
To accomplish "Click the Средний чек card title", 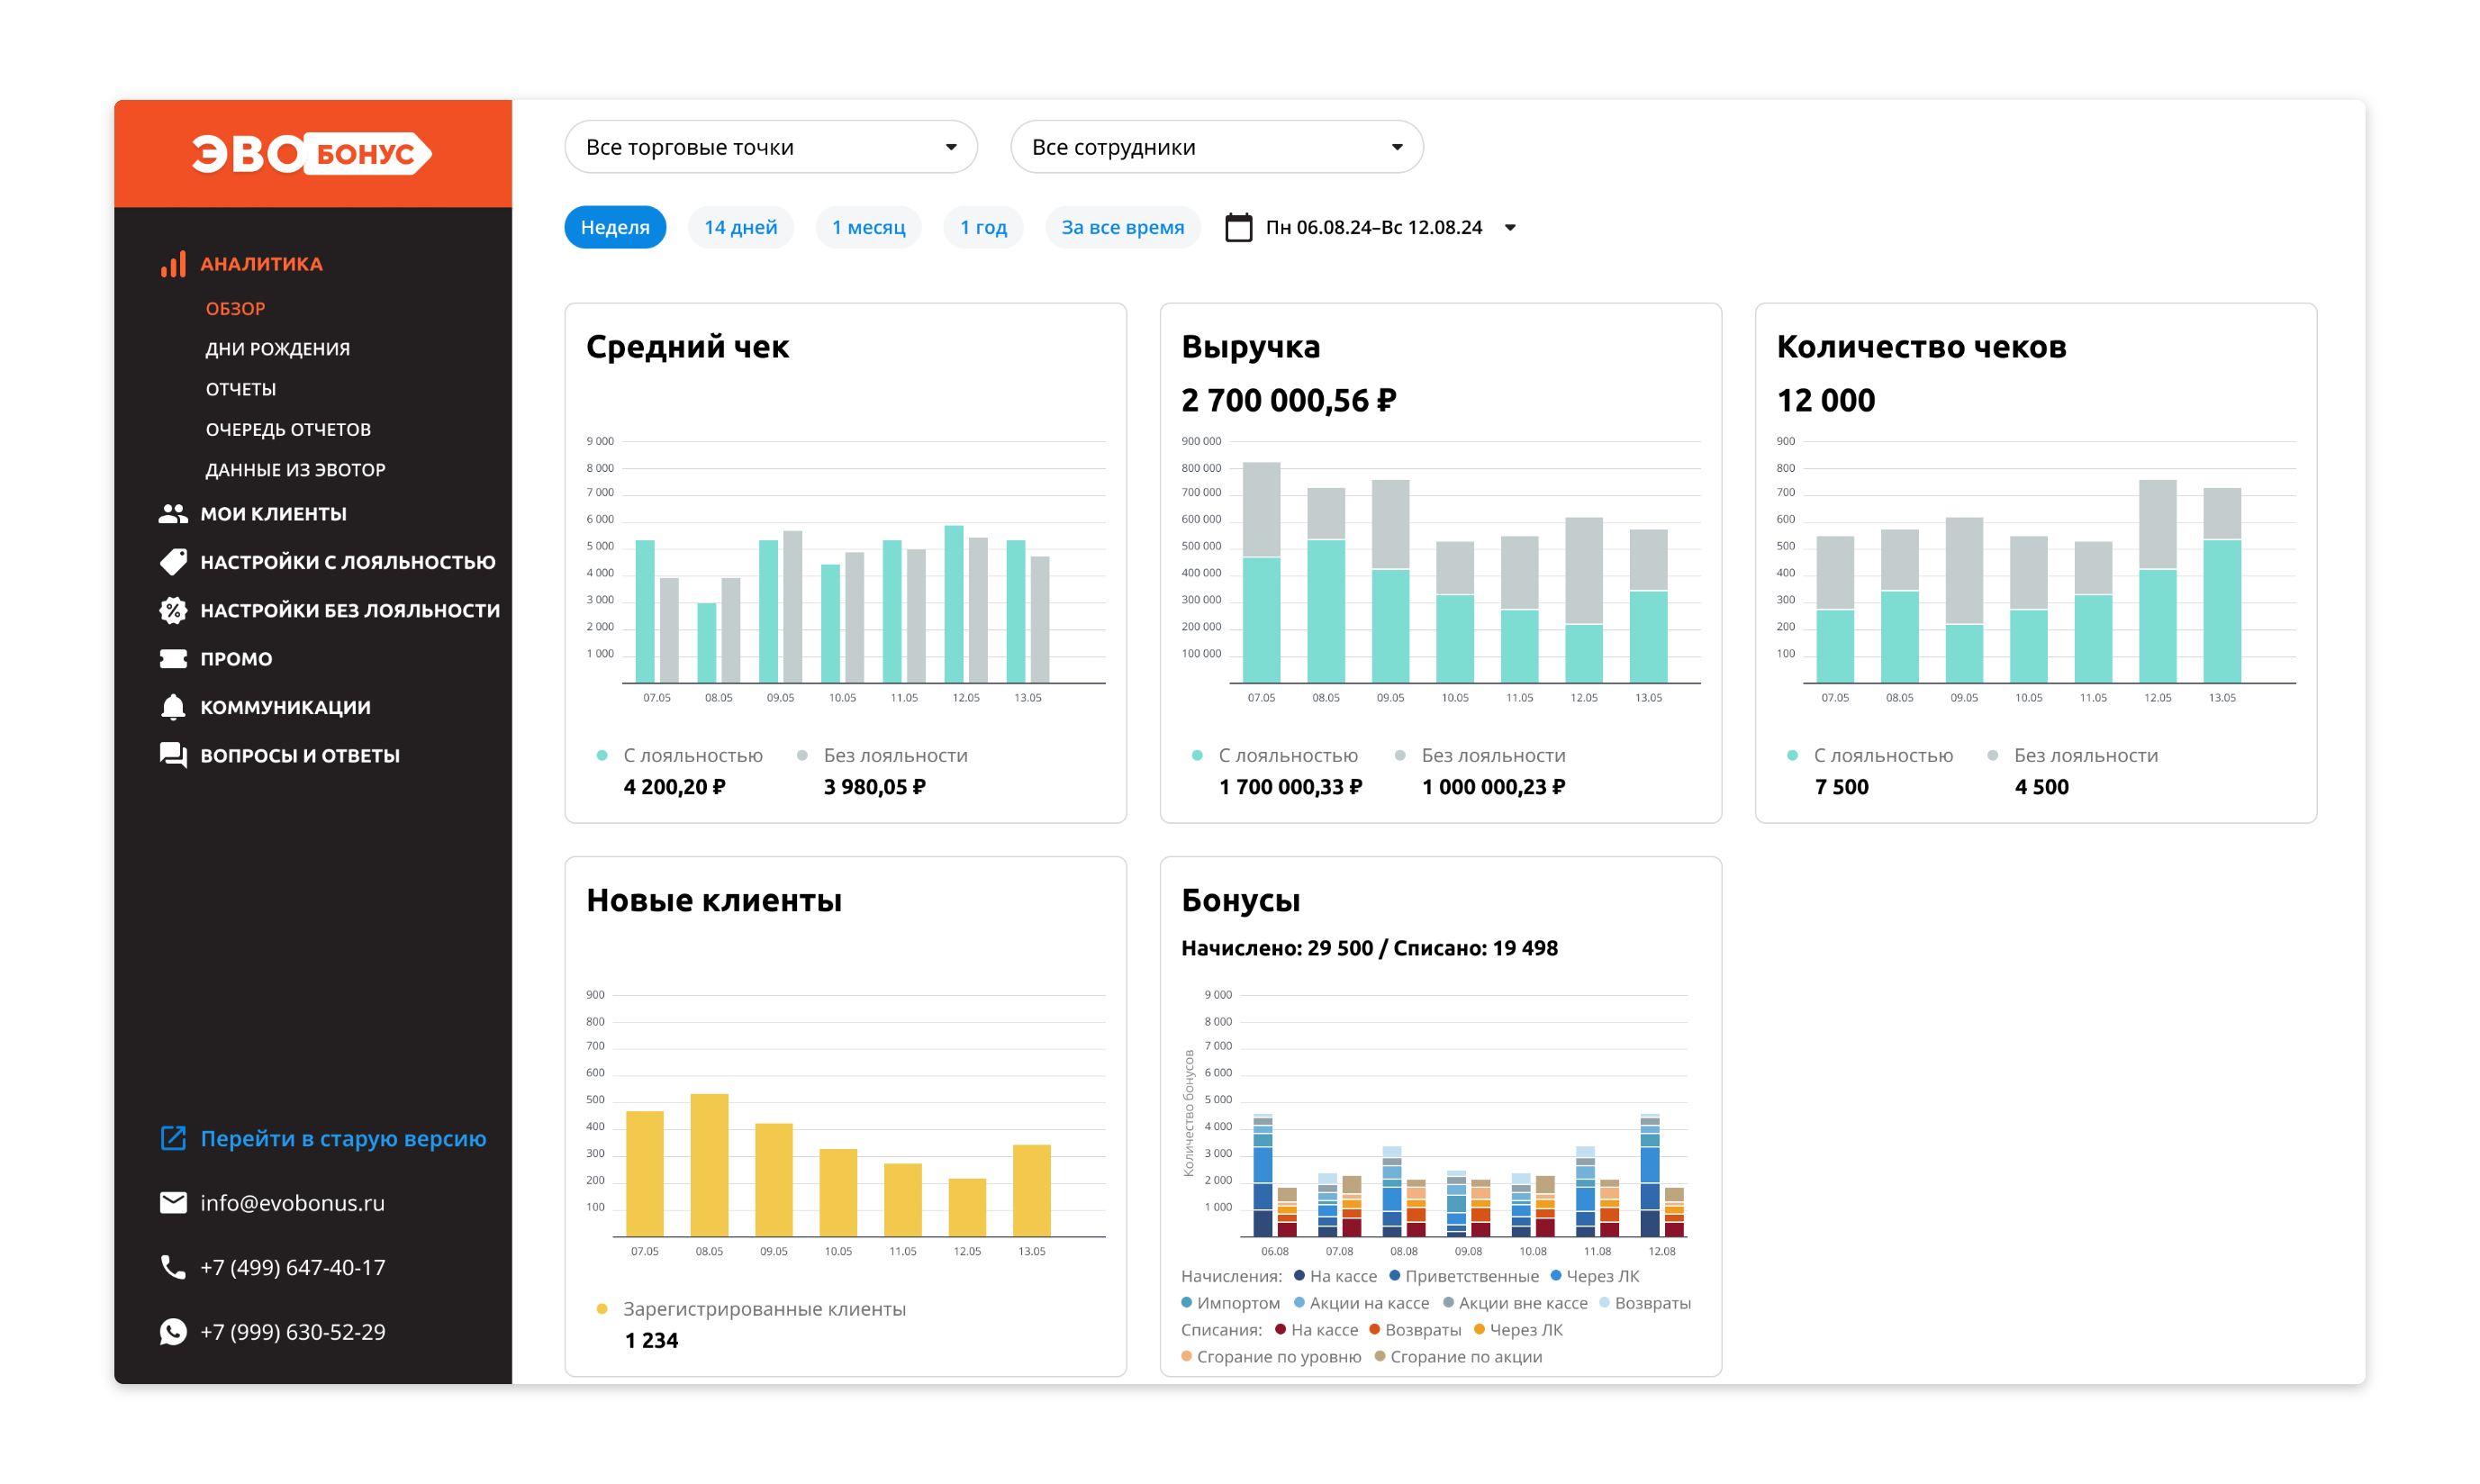I will coord(687,346).
